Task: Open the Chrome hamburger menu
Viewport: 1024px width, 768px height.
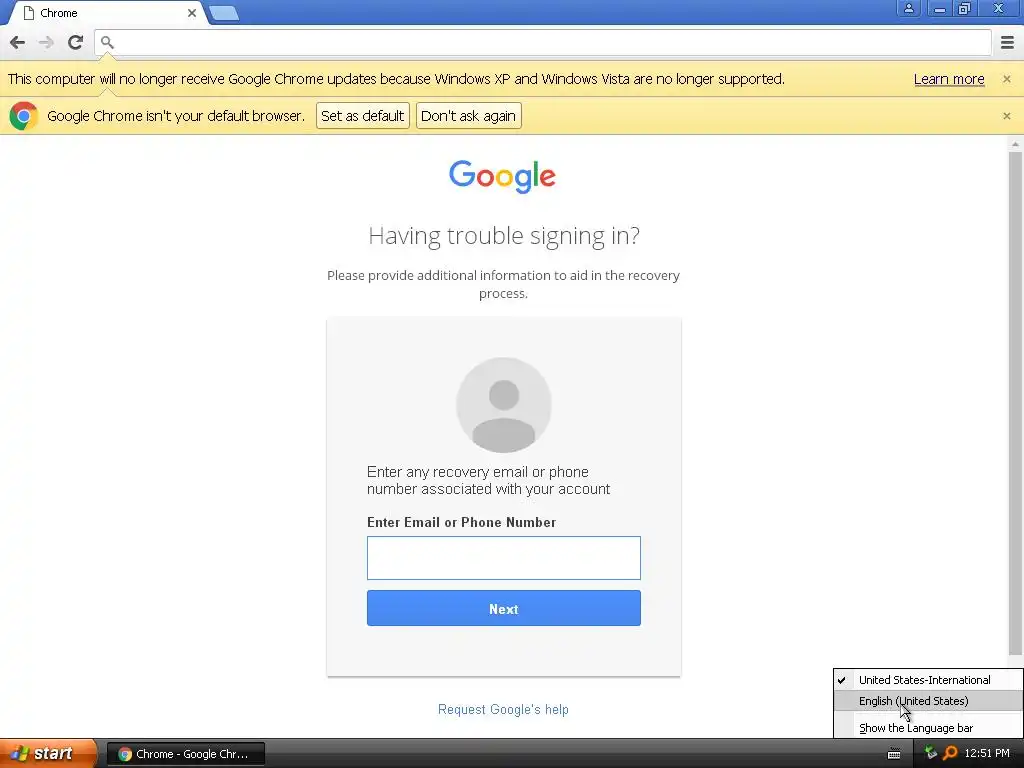Action: tap(1007, 42)
